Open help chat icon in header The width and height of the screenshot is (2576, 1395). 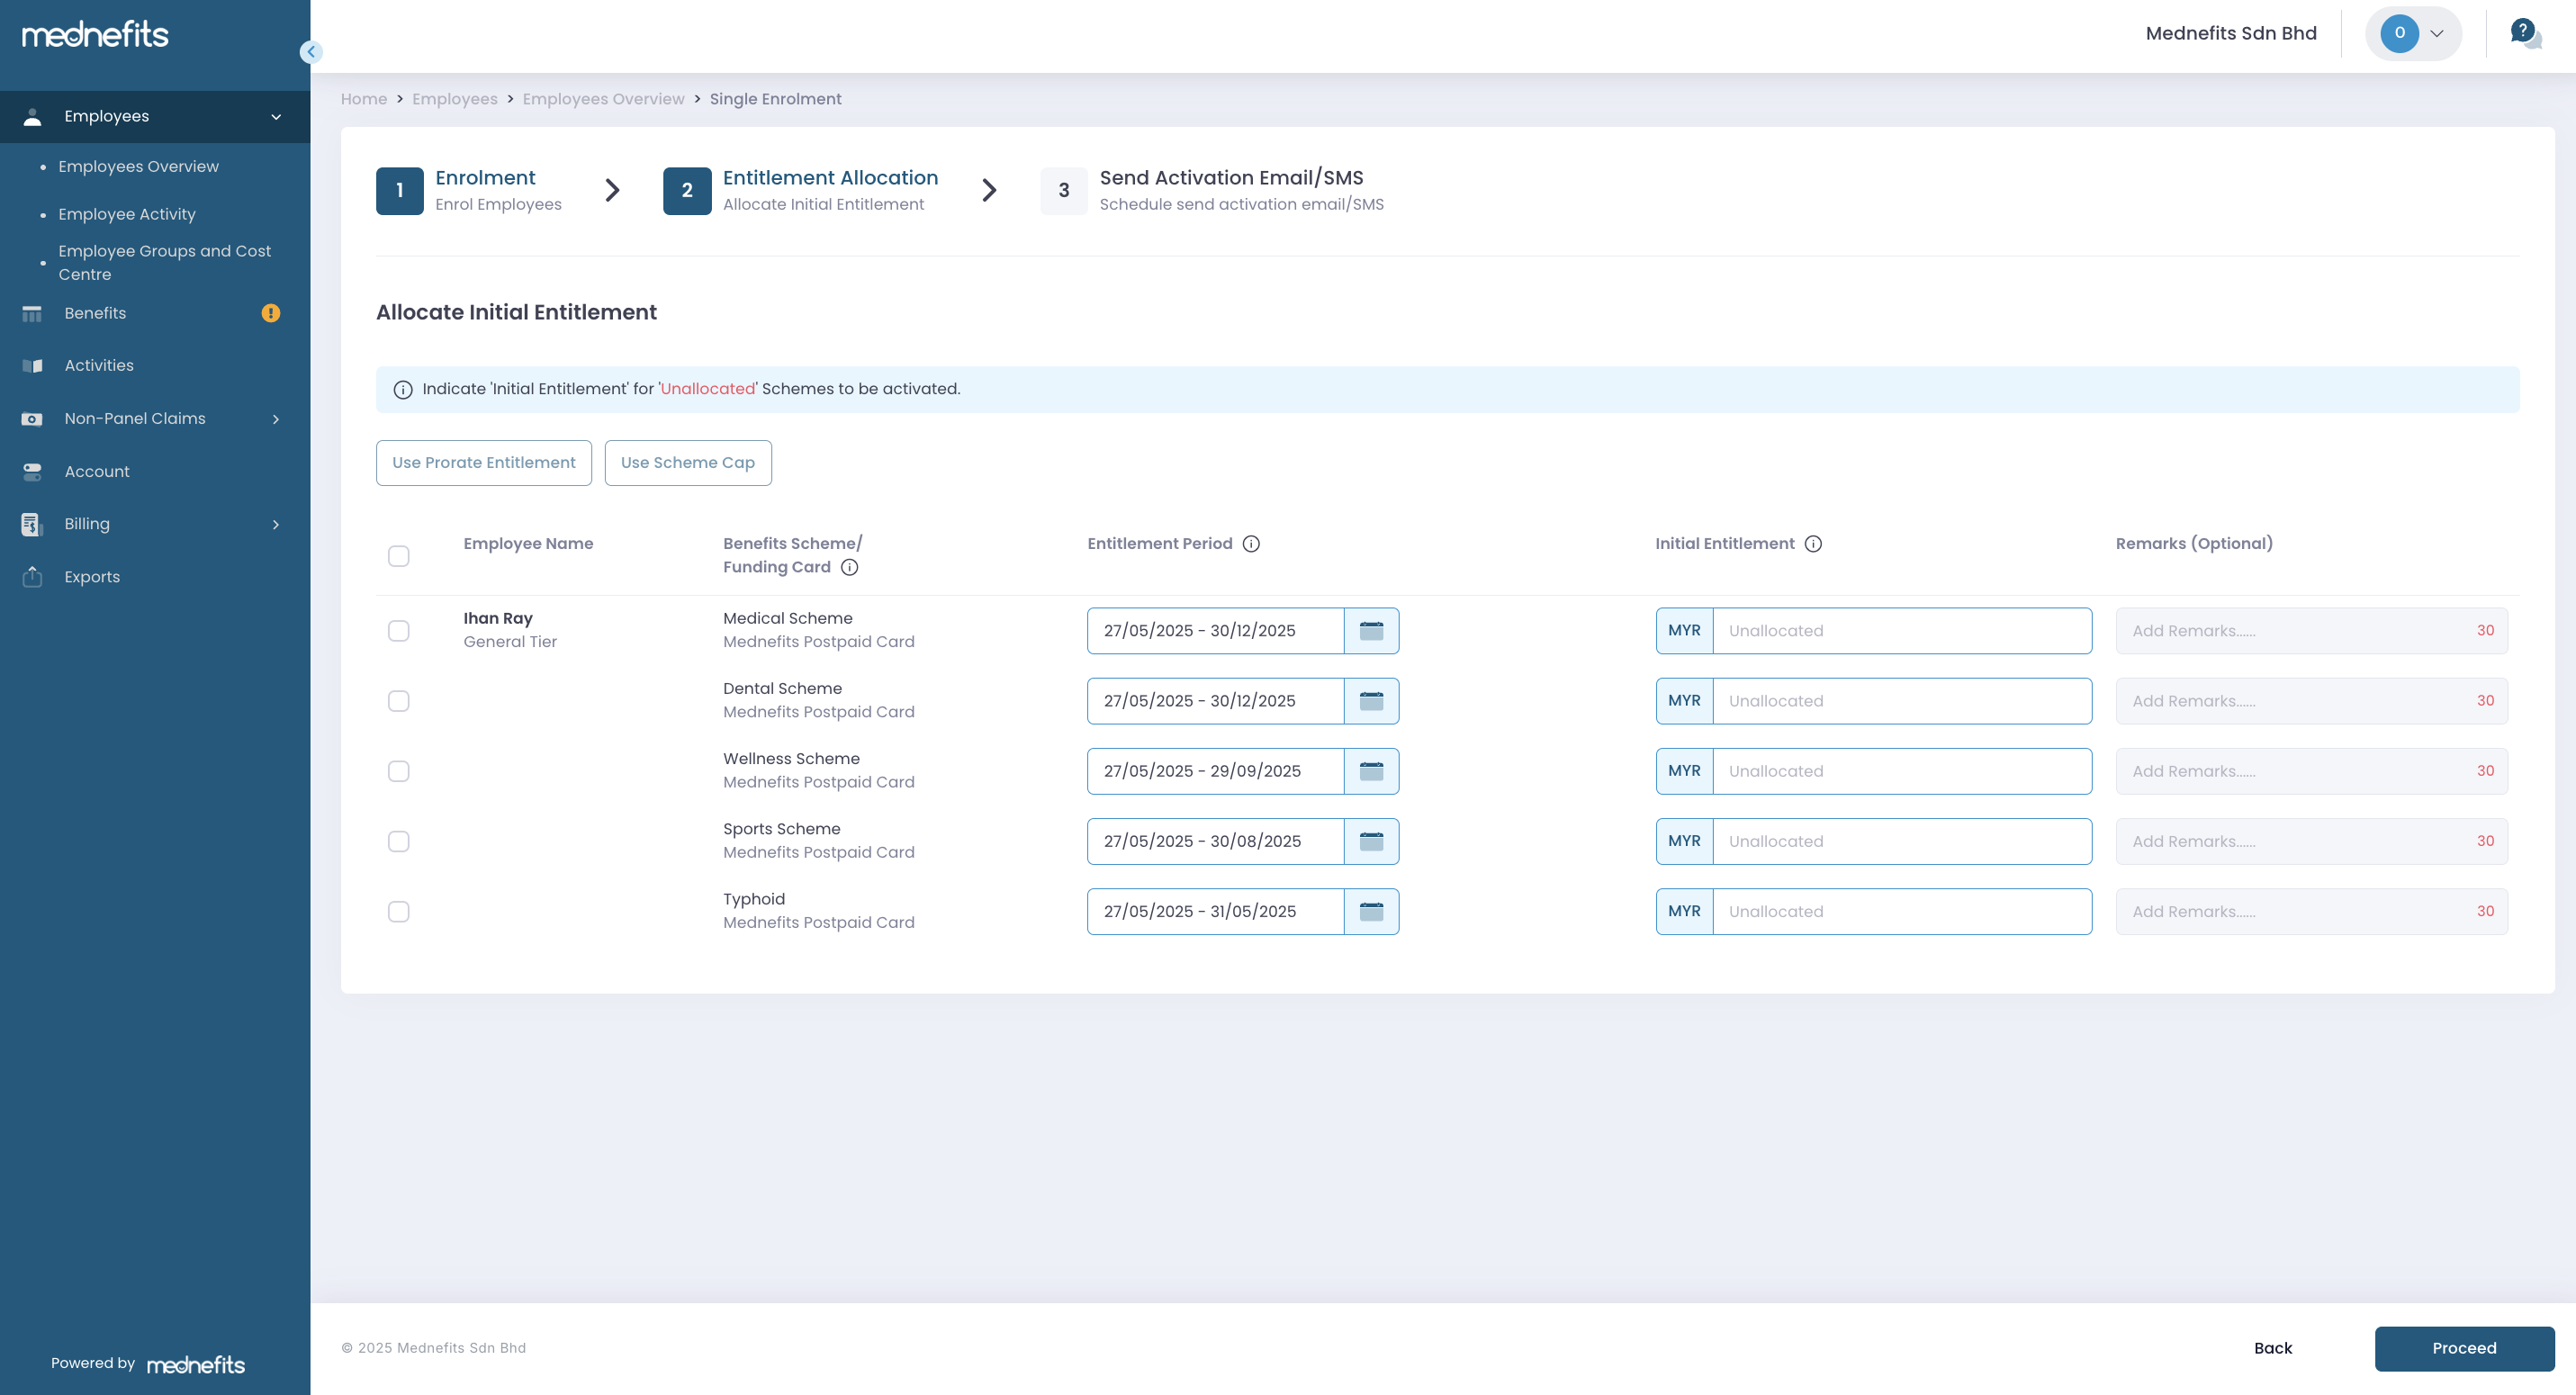2524,33
